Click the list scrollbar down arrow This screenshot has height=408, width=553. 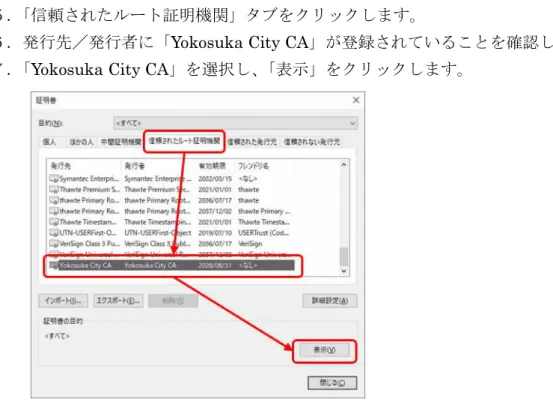pos(344,271)
